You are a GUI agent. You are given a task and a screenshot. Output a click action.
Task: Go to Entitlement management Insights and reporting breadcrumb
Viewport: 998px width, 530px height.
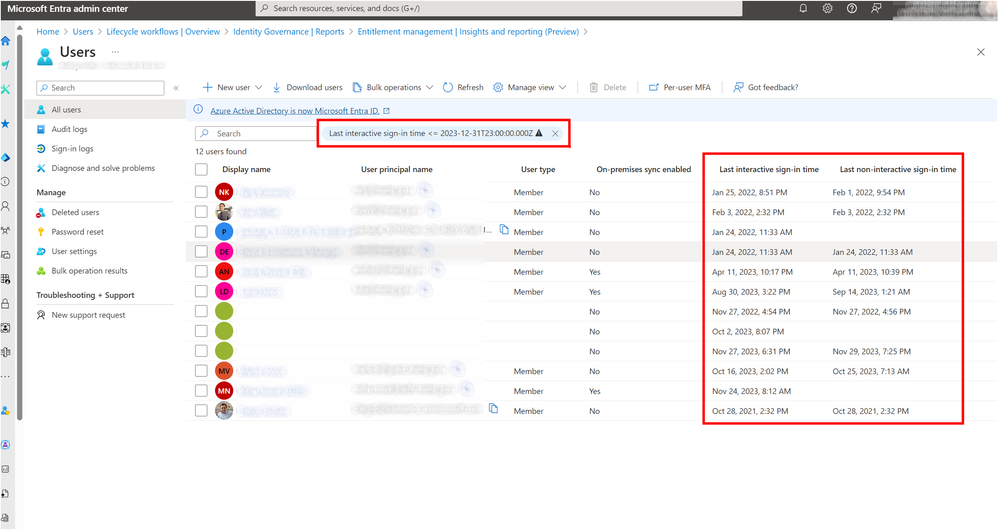468,31
